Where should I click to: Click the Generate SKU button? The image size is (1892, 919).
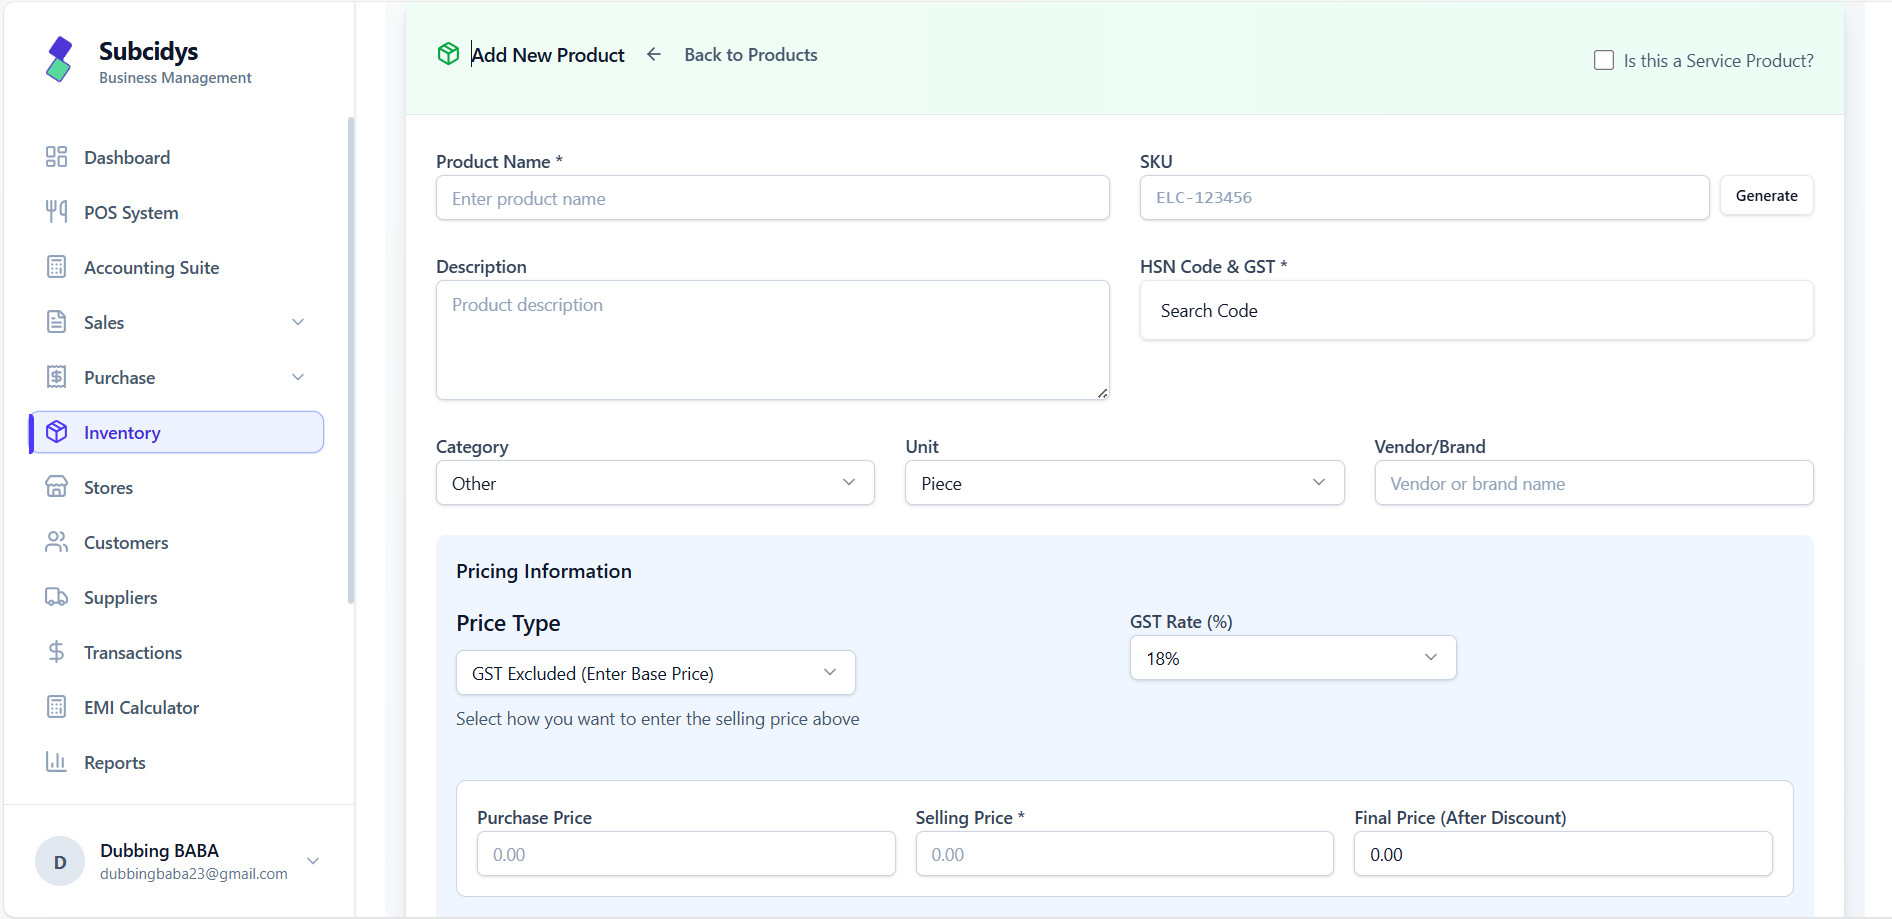[1766, 196]
